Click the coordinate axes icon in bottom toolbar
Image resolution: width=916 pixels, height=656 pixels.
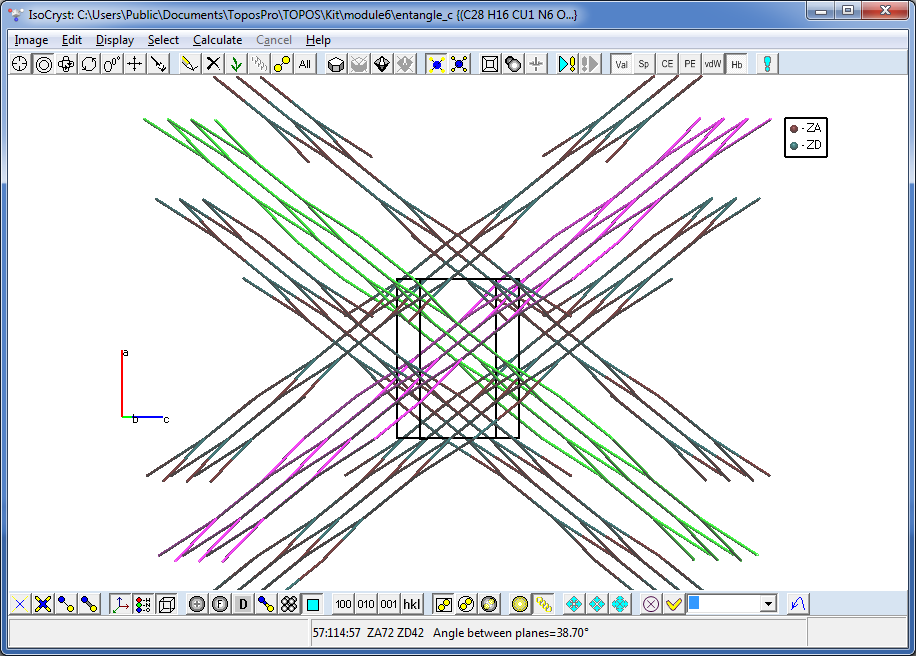[120, 604]
